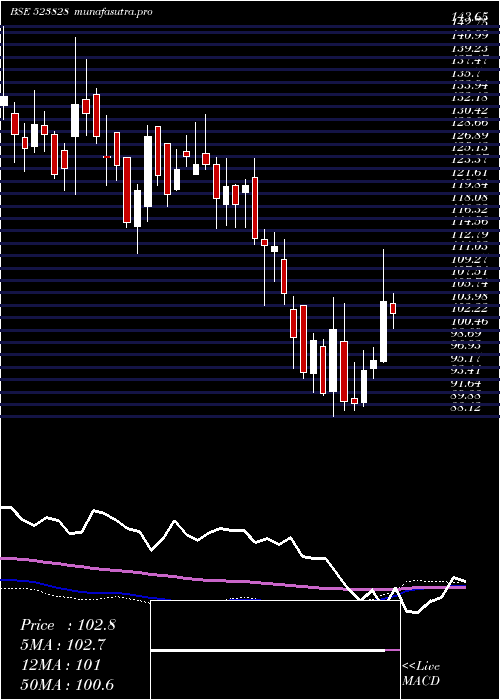
Task: Select the '116.32' price axis label
Action: (x=470, y=209)
